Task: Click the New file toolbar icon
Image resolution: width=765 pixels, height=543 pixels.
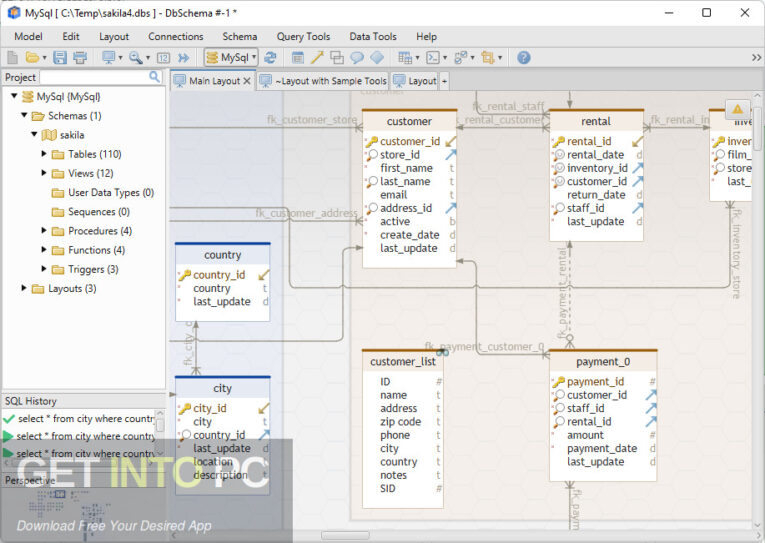Action: [12, 58]
